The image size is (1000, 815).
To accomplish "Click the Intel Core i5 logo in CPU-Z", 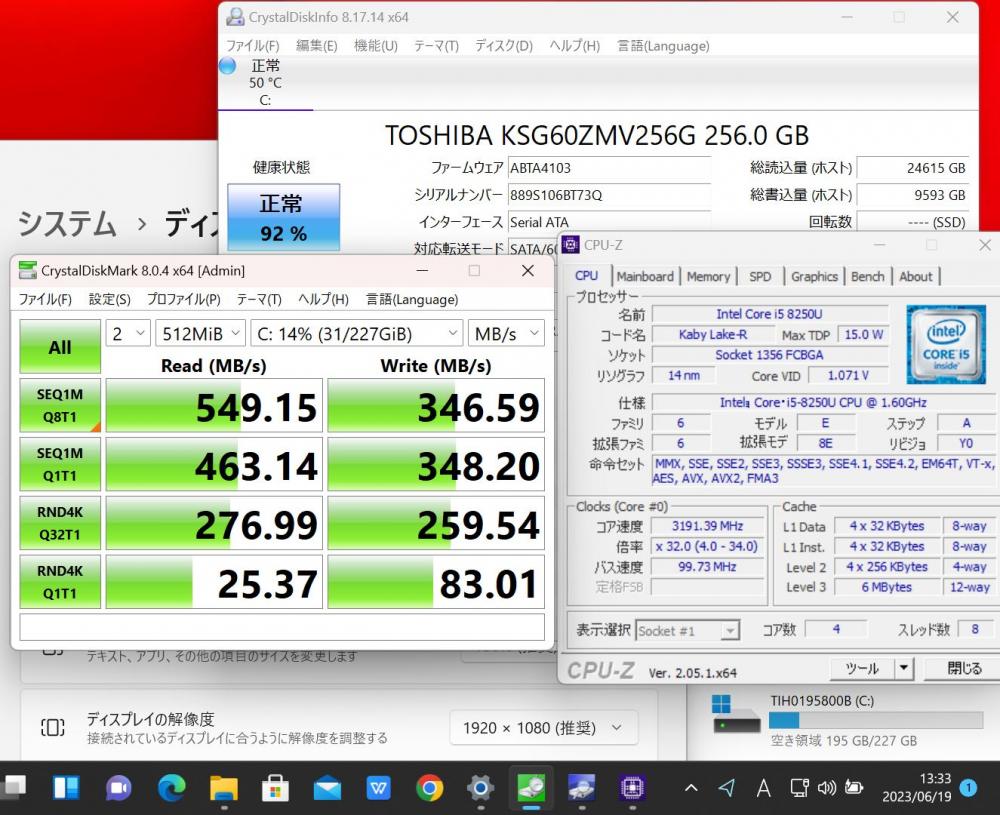I will (946, 344).
